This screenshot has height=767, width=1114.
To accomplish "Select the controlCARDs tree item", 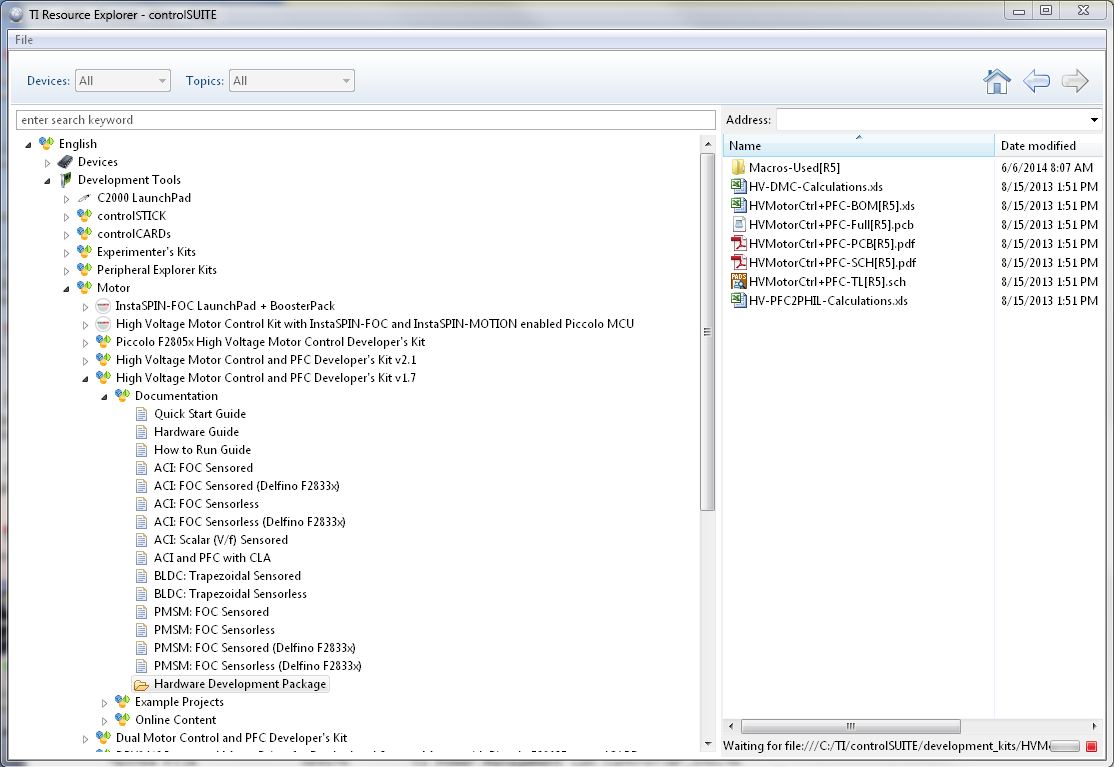I will [134, 234].
